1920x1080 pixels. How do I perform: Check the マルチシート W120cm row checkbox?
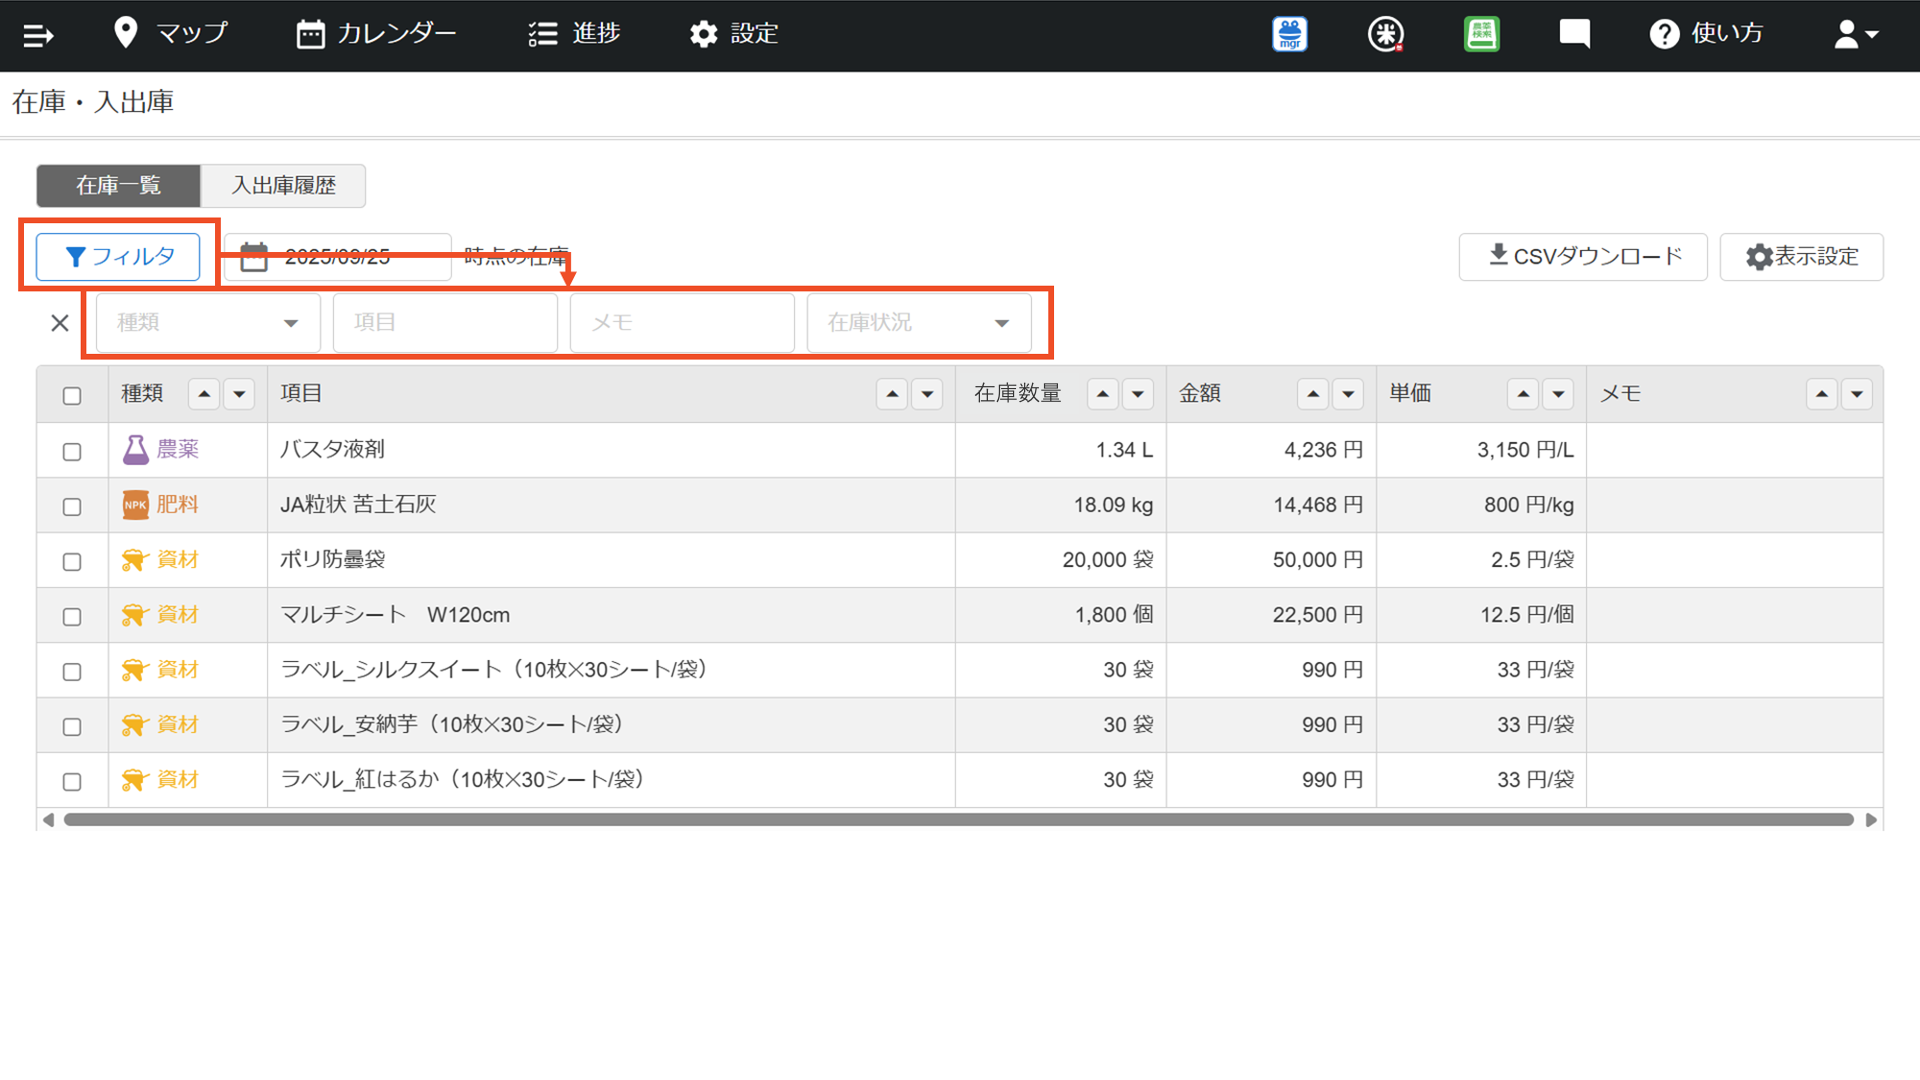[72, 617]
